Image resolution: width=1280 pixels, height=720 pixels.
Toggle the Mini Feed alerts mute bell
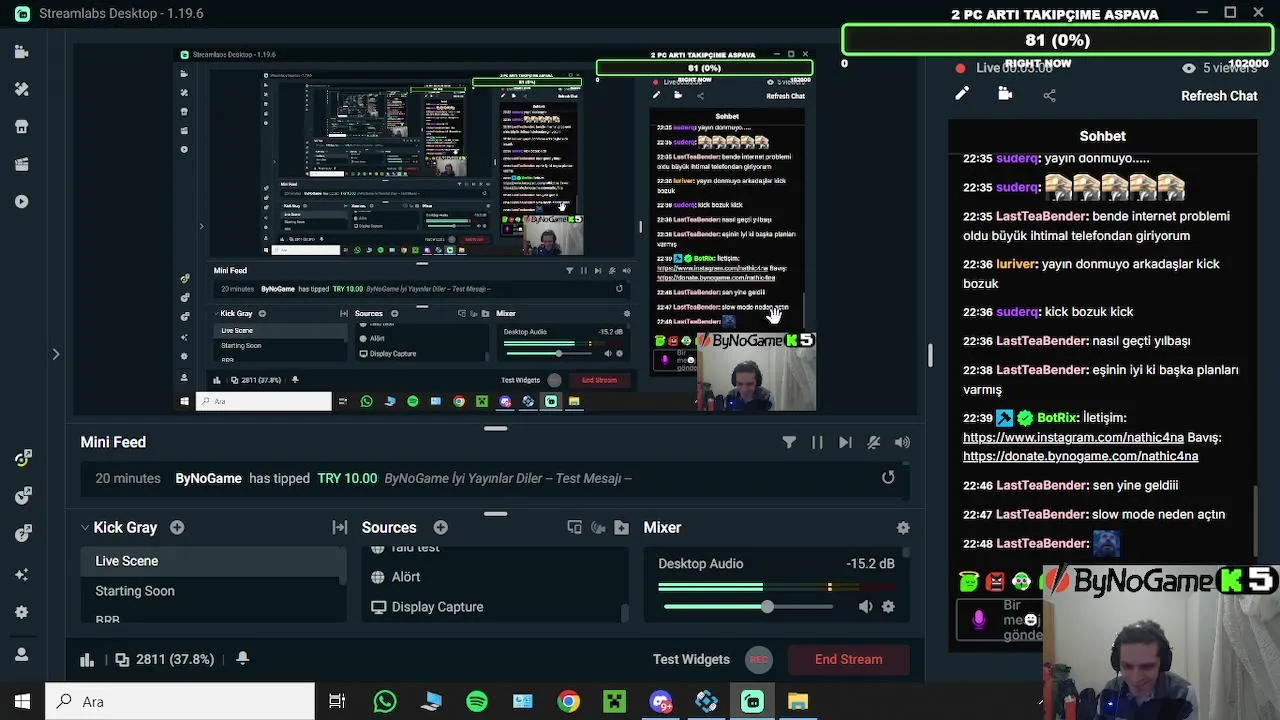pos(874,442)
